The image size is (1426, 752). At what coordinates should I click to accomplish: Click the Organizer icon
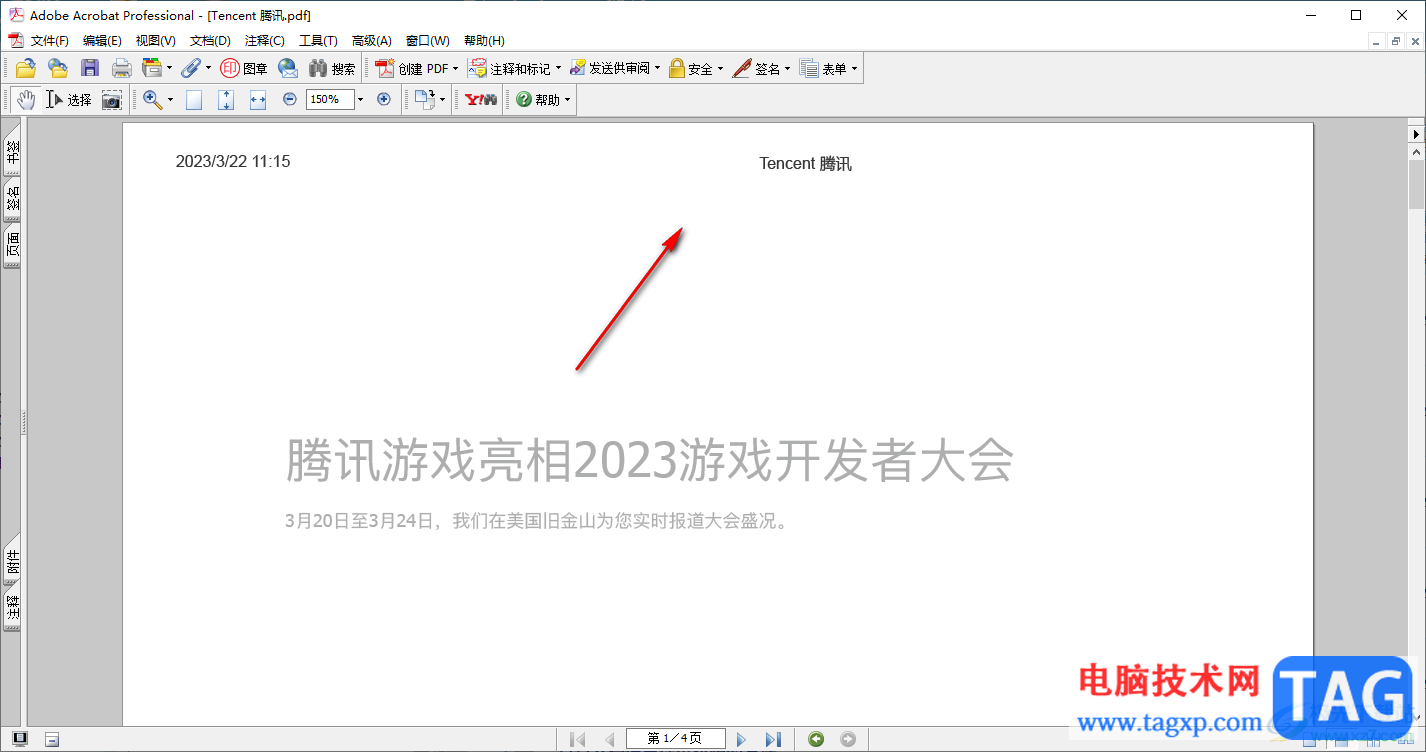152,68
